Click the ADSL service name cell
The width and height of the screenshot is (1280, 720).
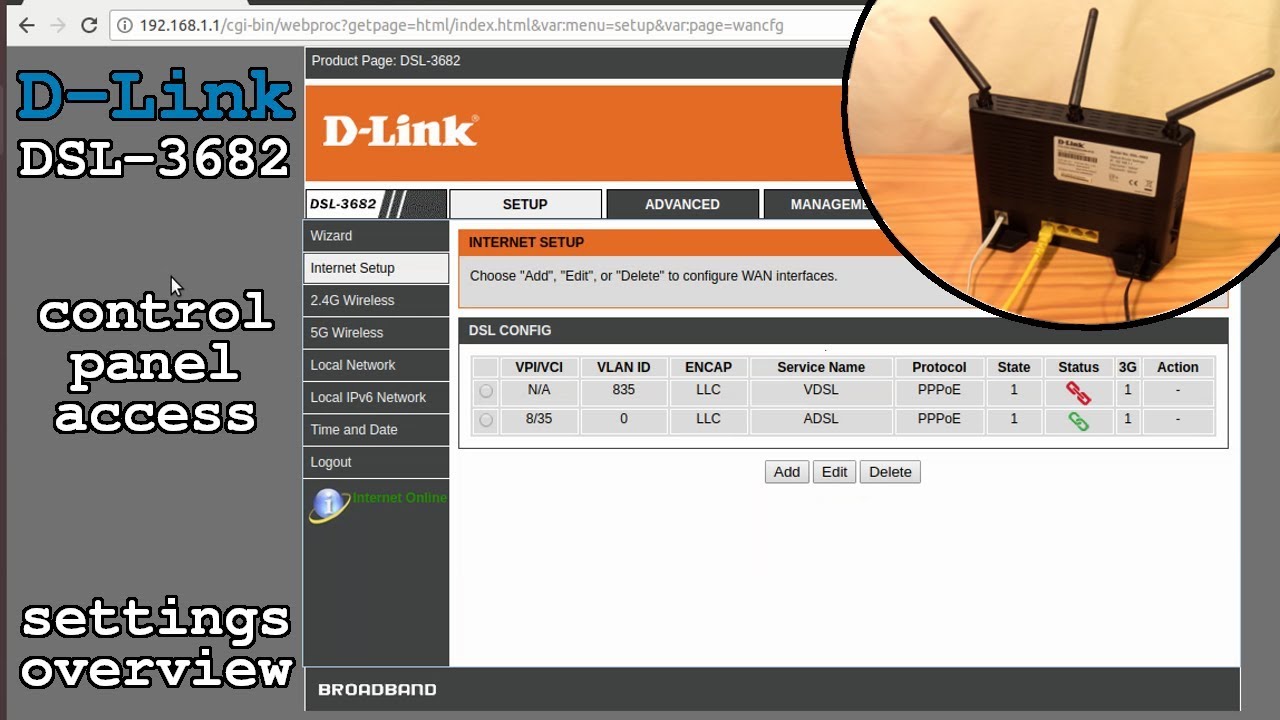pos(821,419)
